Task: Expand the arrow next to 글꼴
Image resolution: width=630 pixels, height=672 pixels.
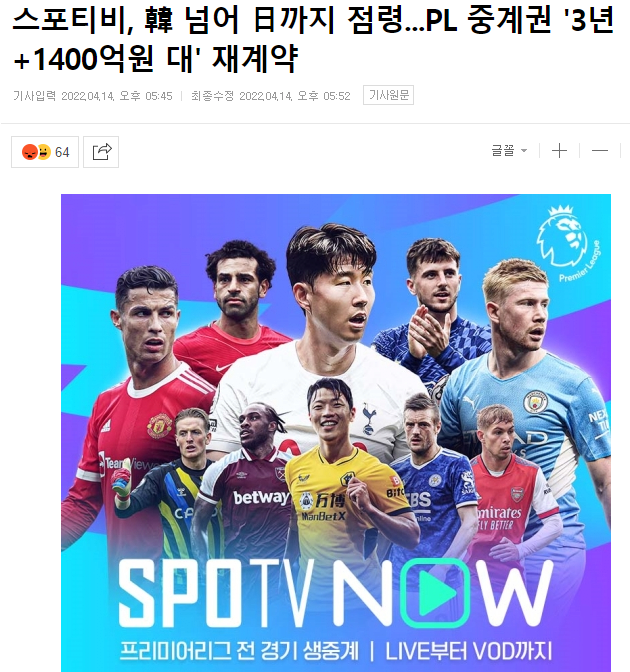Action: coord(524,151)
